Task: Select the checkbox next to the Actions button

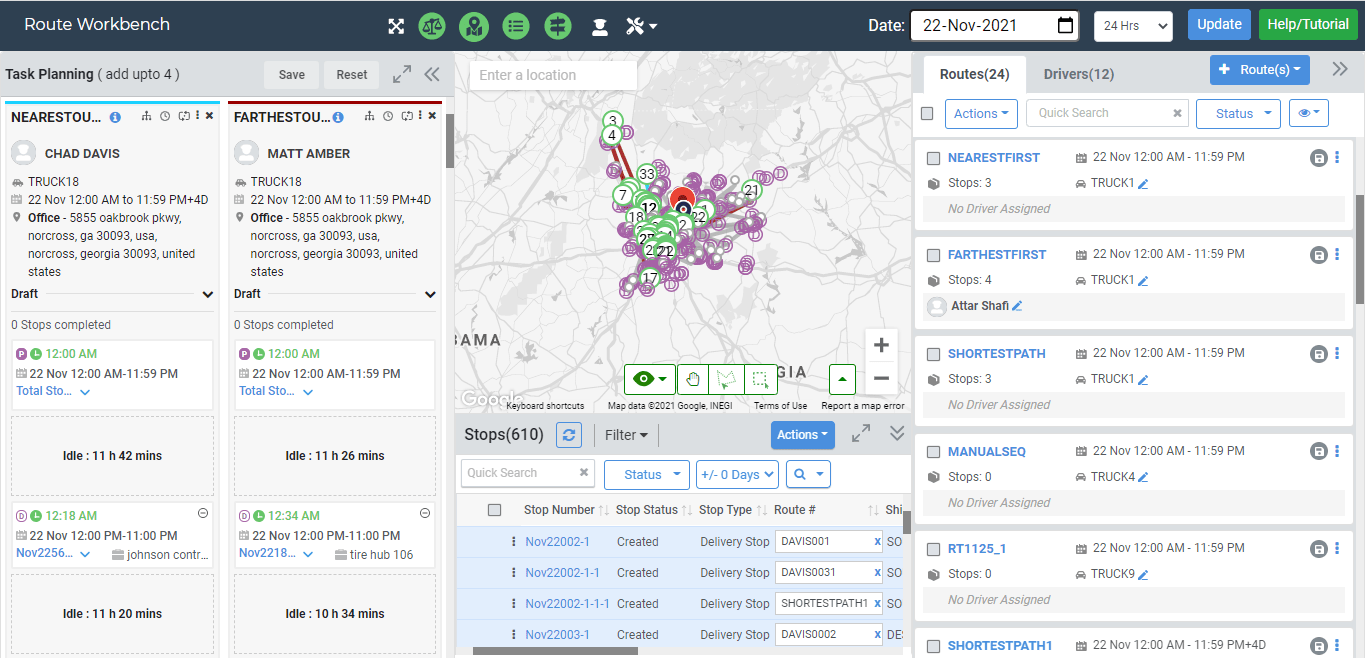Action: click(929, 113)
